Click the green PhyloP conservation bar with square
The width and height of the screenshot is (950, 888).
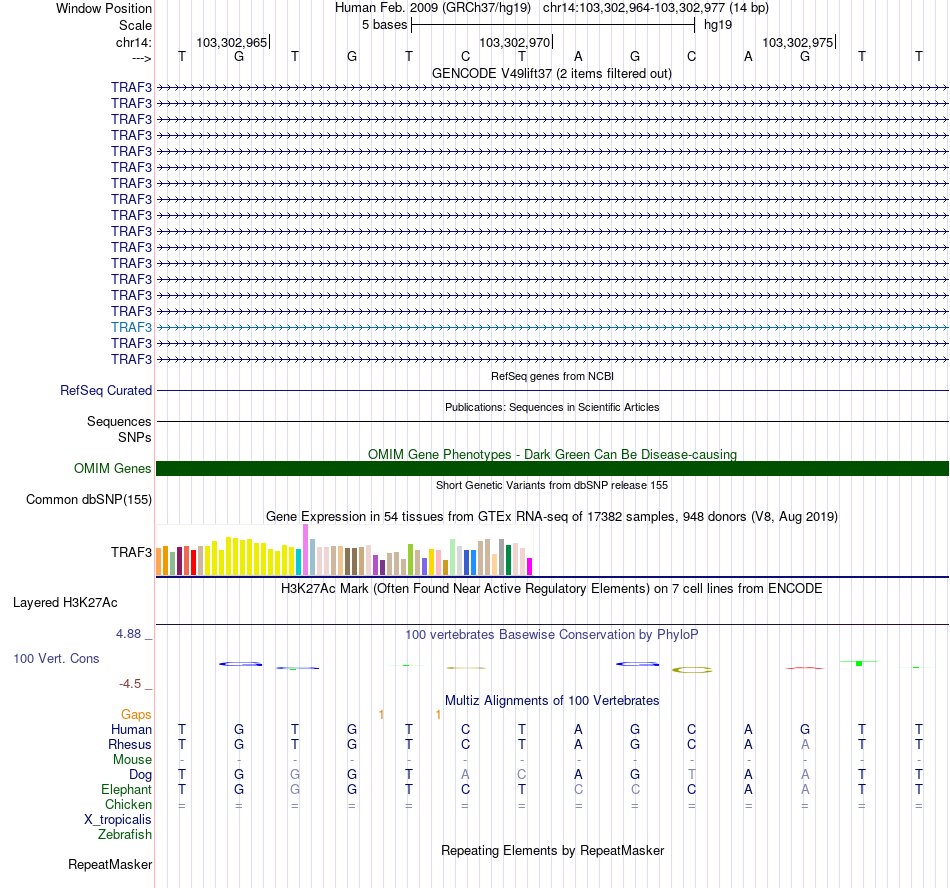859,663
